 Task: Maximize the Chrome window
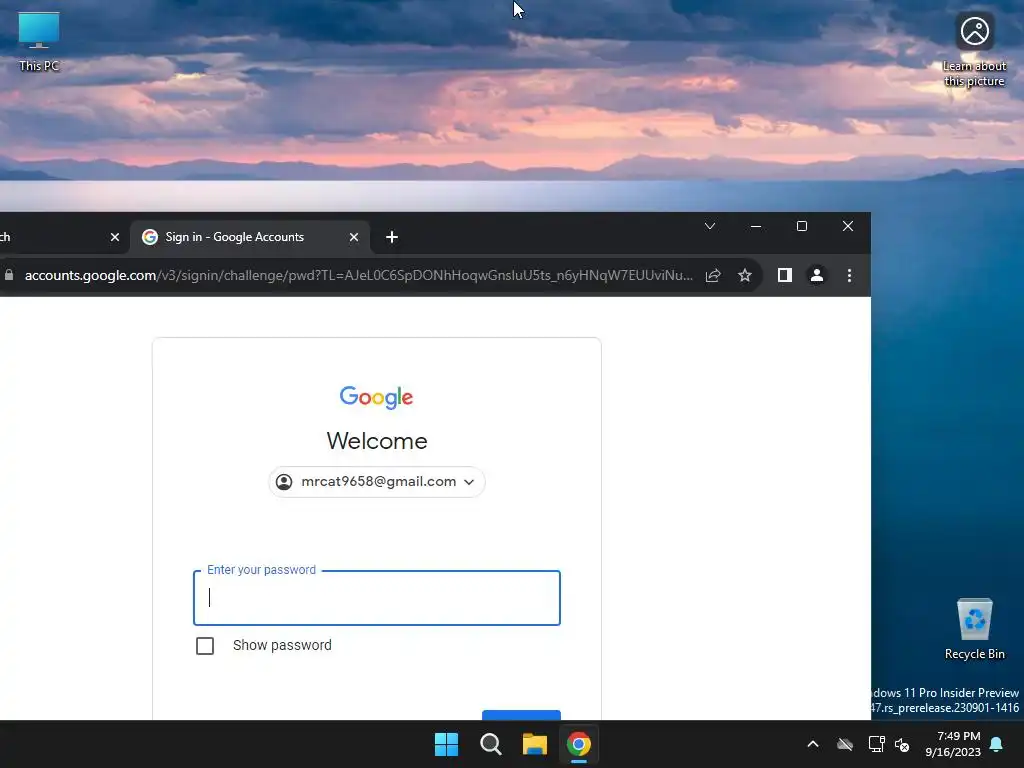802,226
